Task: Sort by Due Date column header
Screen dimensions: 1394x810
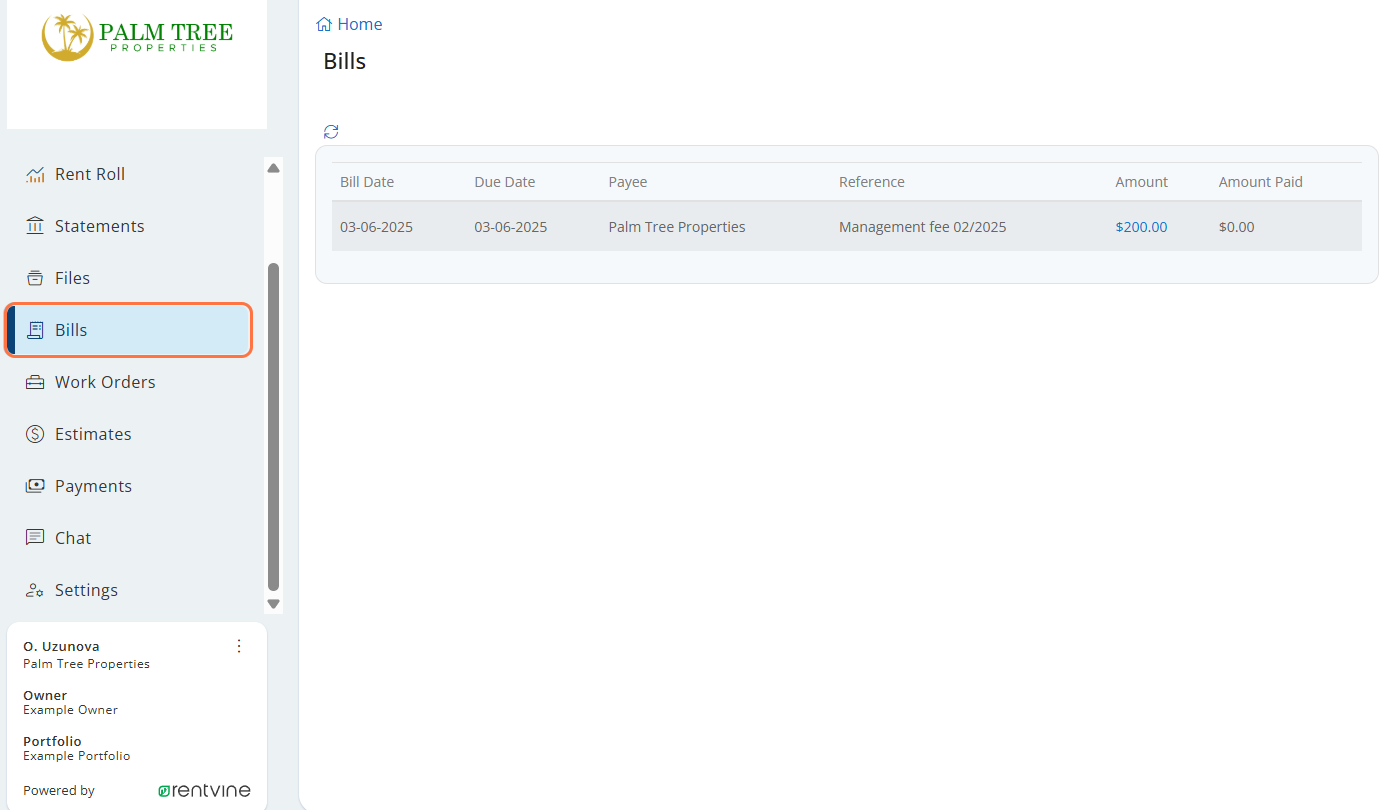Action: coord(505,182)
